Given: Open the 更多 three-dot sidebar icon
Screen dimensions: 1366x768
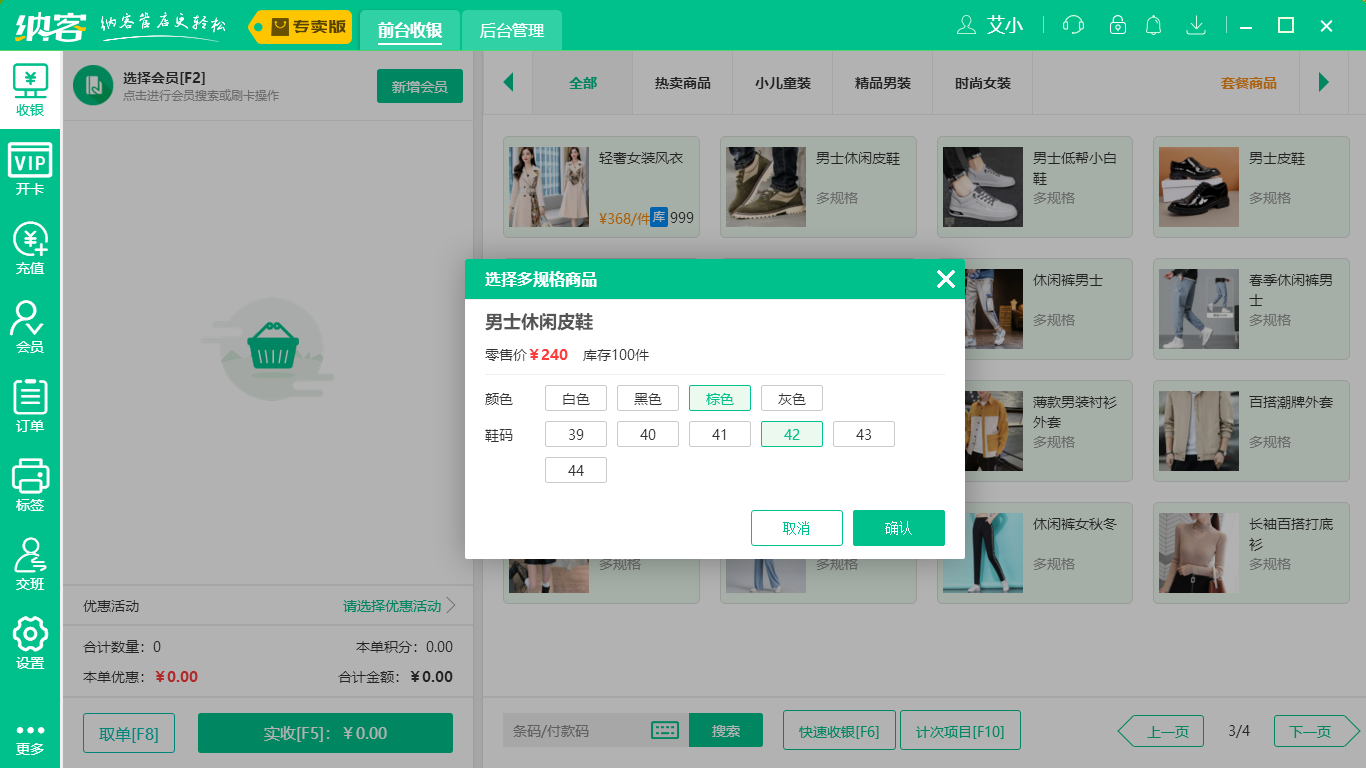Looking at the screenshot, I should (30, 739).
